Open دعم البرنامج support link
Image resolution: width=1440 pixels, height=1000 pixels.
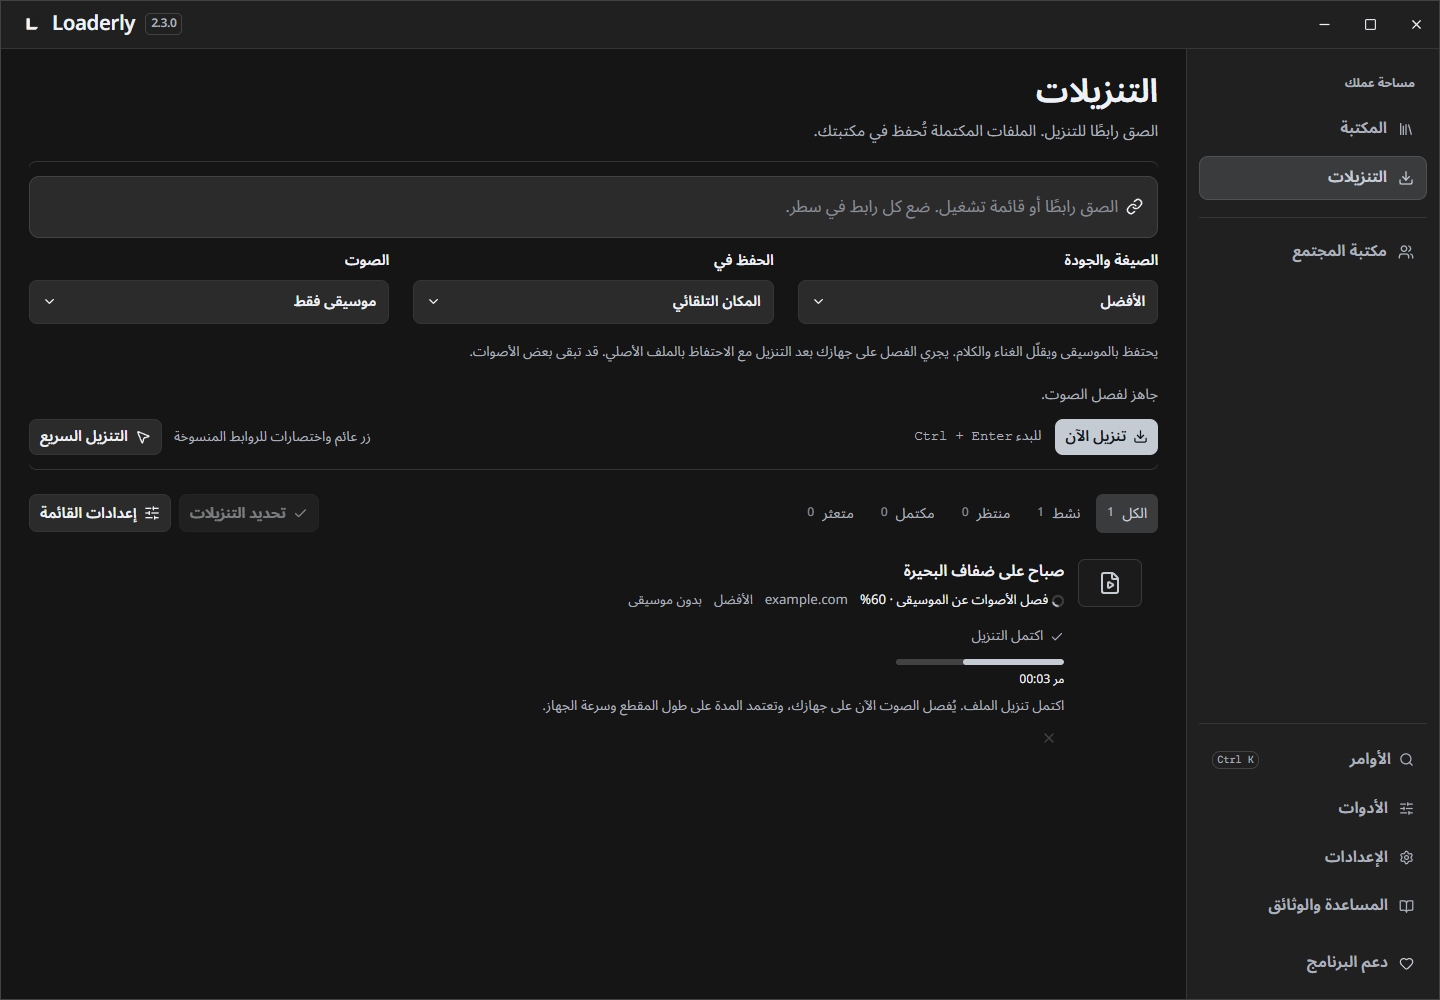1312,963
